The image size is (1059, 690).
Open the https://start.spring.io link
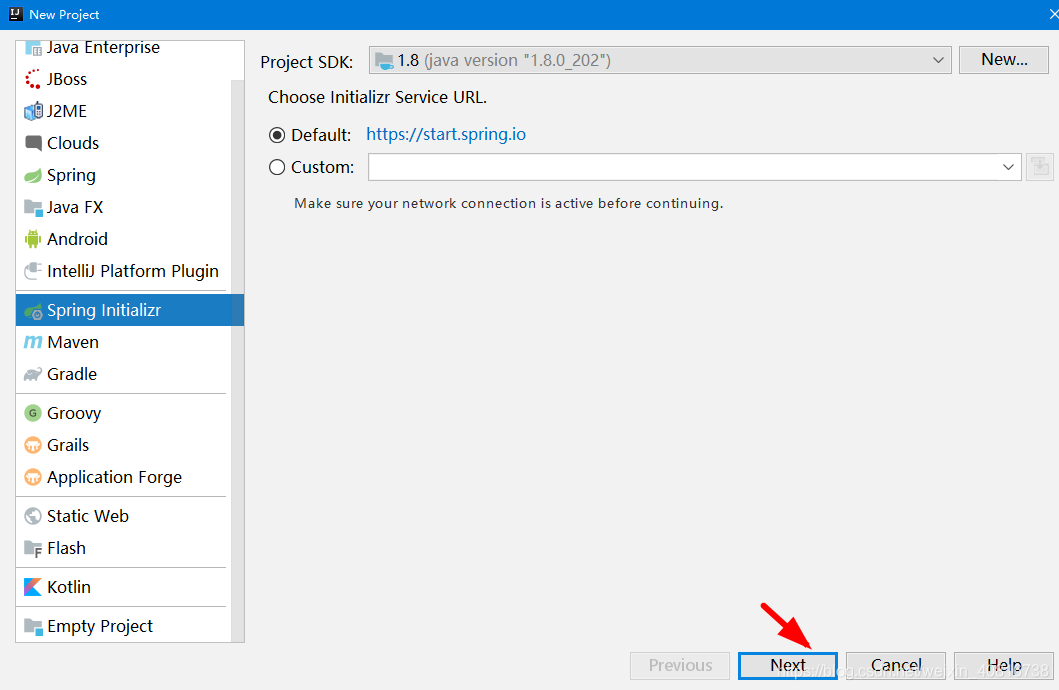pos(446,134)
